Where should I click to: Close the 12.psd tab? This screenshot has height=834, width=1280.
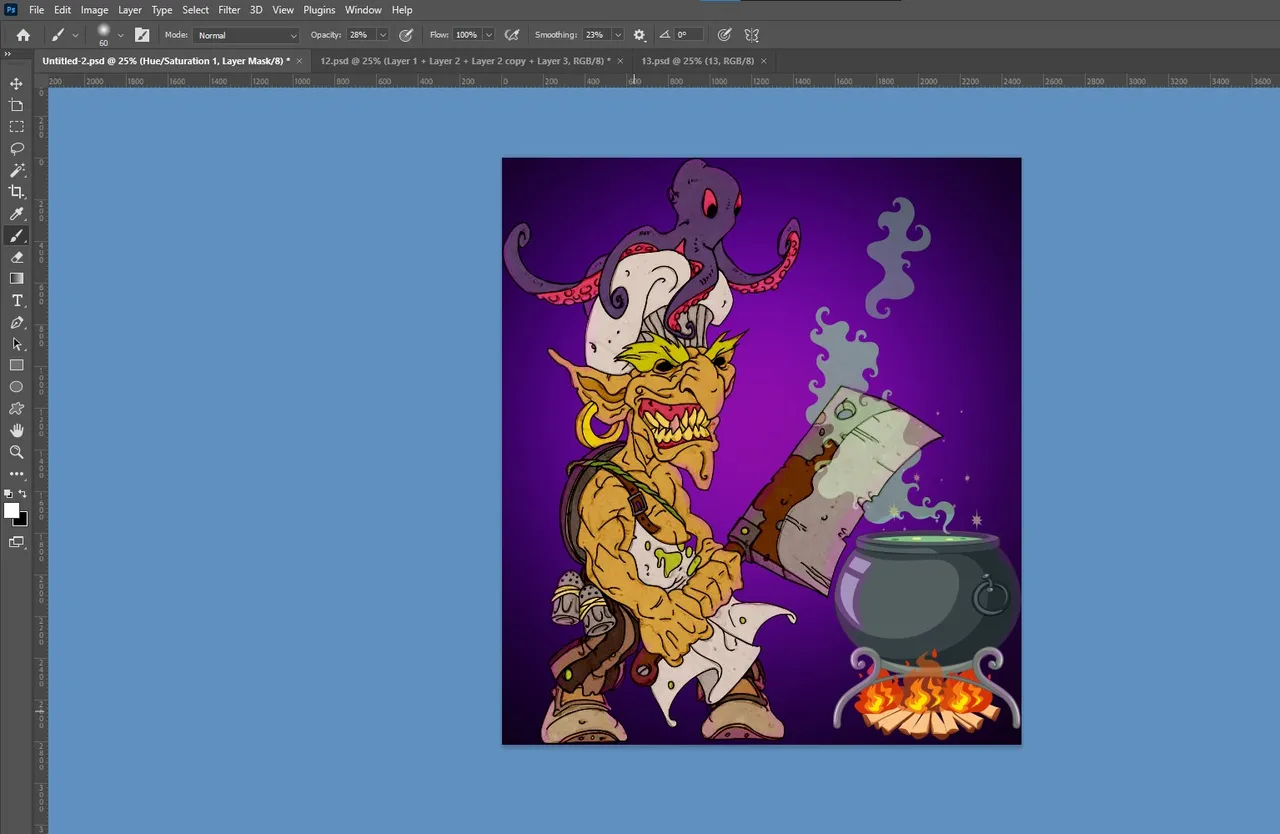[x=620, y=61]
